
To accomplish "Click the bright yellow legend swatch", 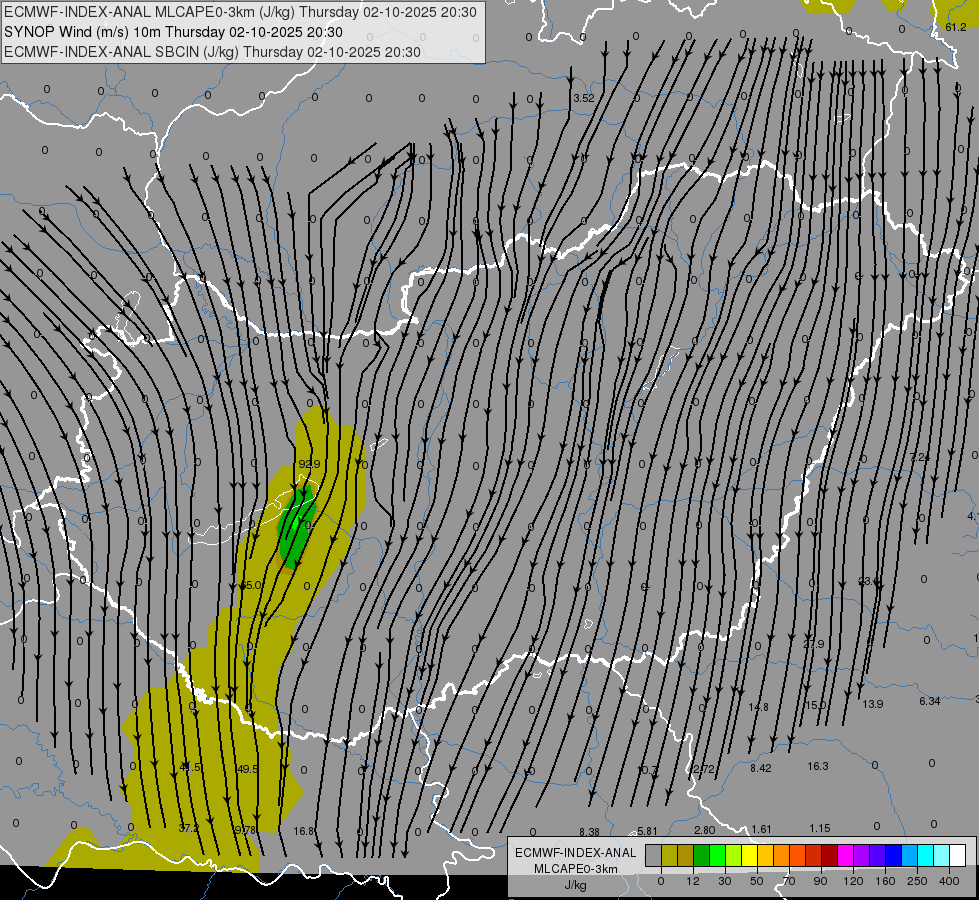I will tap(749, 855).
